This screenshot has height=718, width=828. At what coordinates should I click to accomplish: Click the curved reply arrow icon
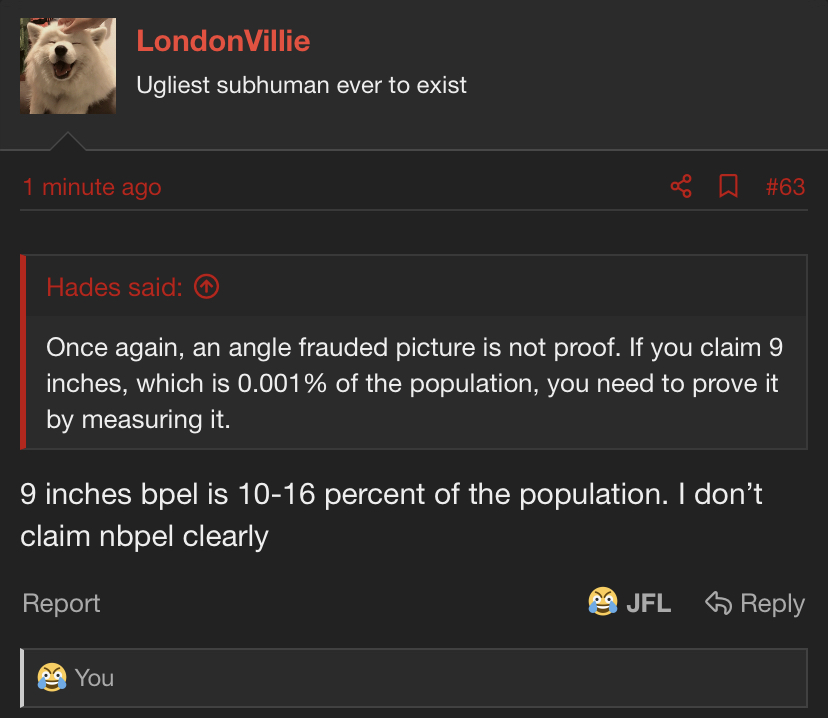click(x=719, y=602)
